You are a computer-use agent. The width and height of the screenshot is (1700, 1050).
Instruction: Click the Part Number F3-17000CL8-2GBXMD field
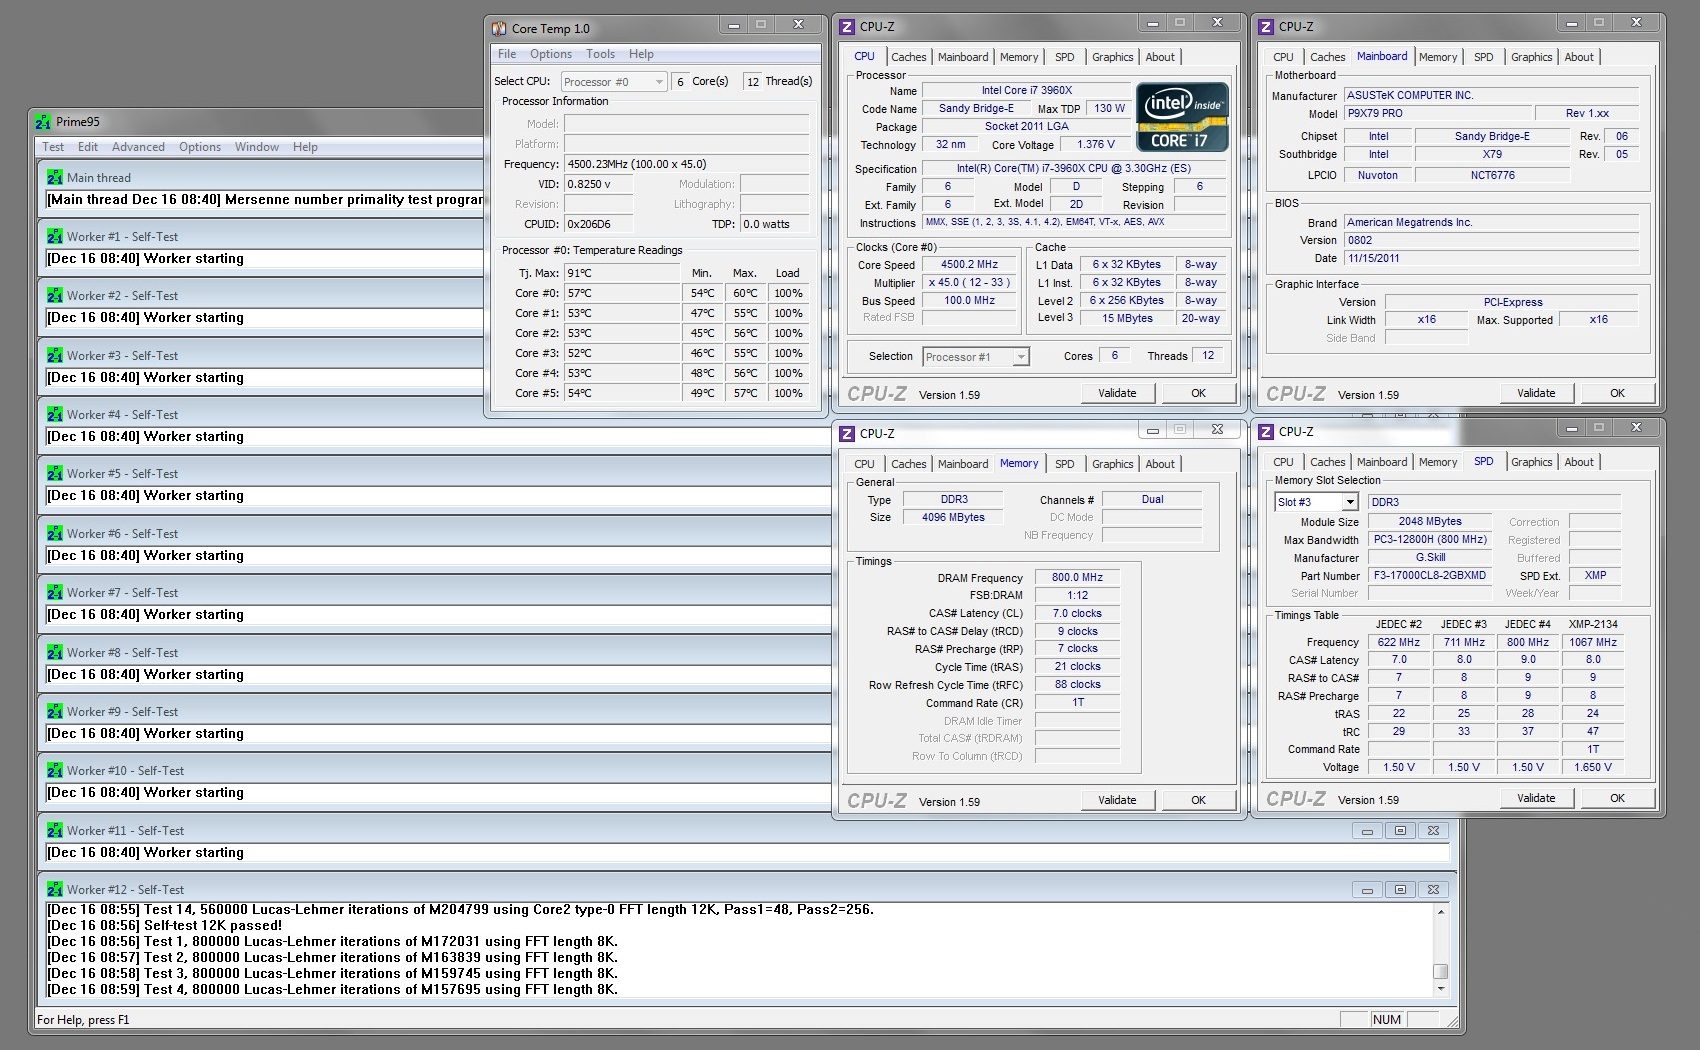pos(1430,575)
